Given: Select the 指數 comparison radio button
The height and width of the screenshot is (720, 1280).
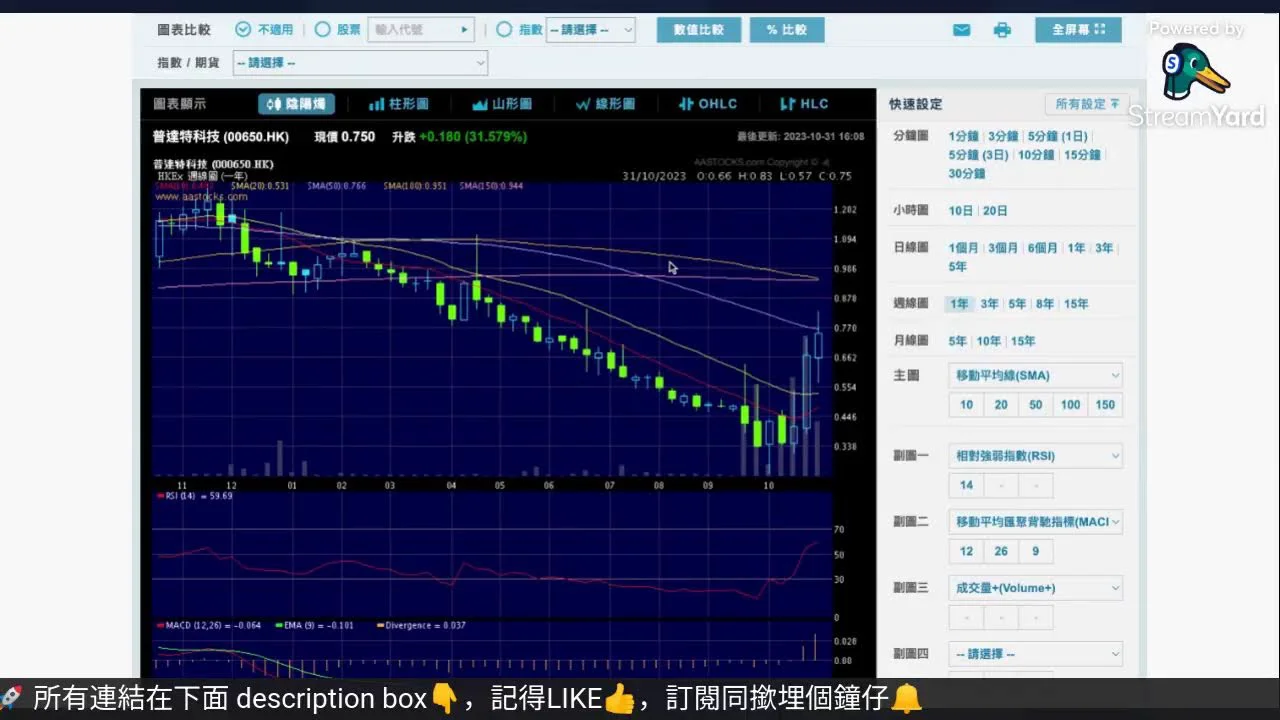Looking at the screenshot, I should point(504,30).
